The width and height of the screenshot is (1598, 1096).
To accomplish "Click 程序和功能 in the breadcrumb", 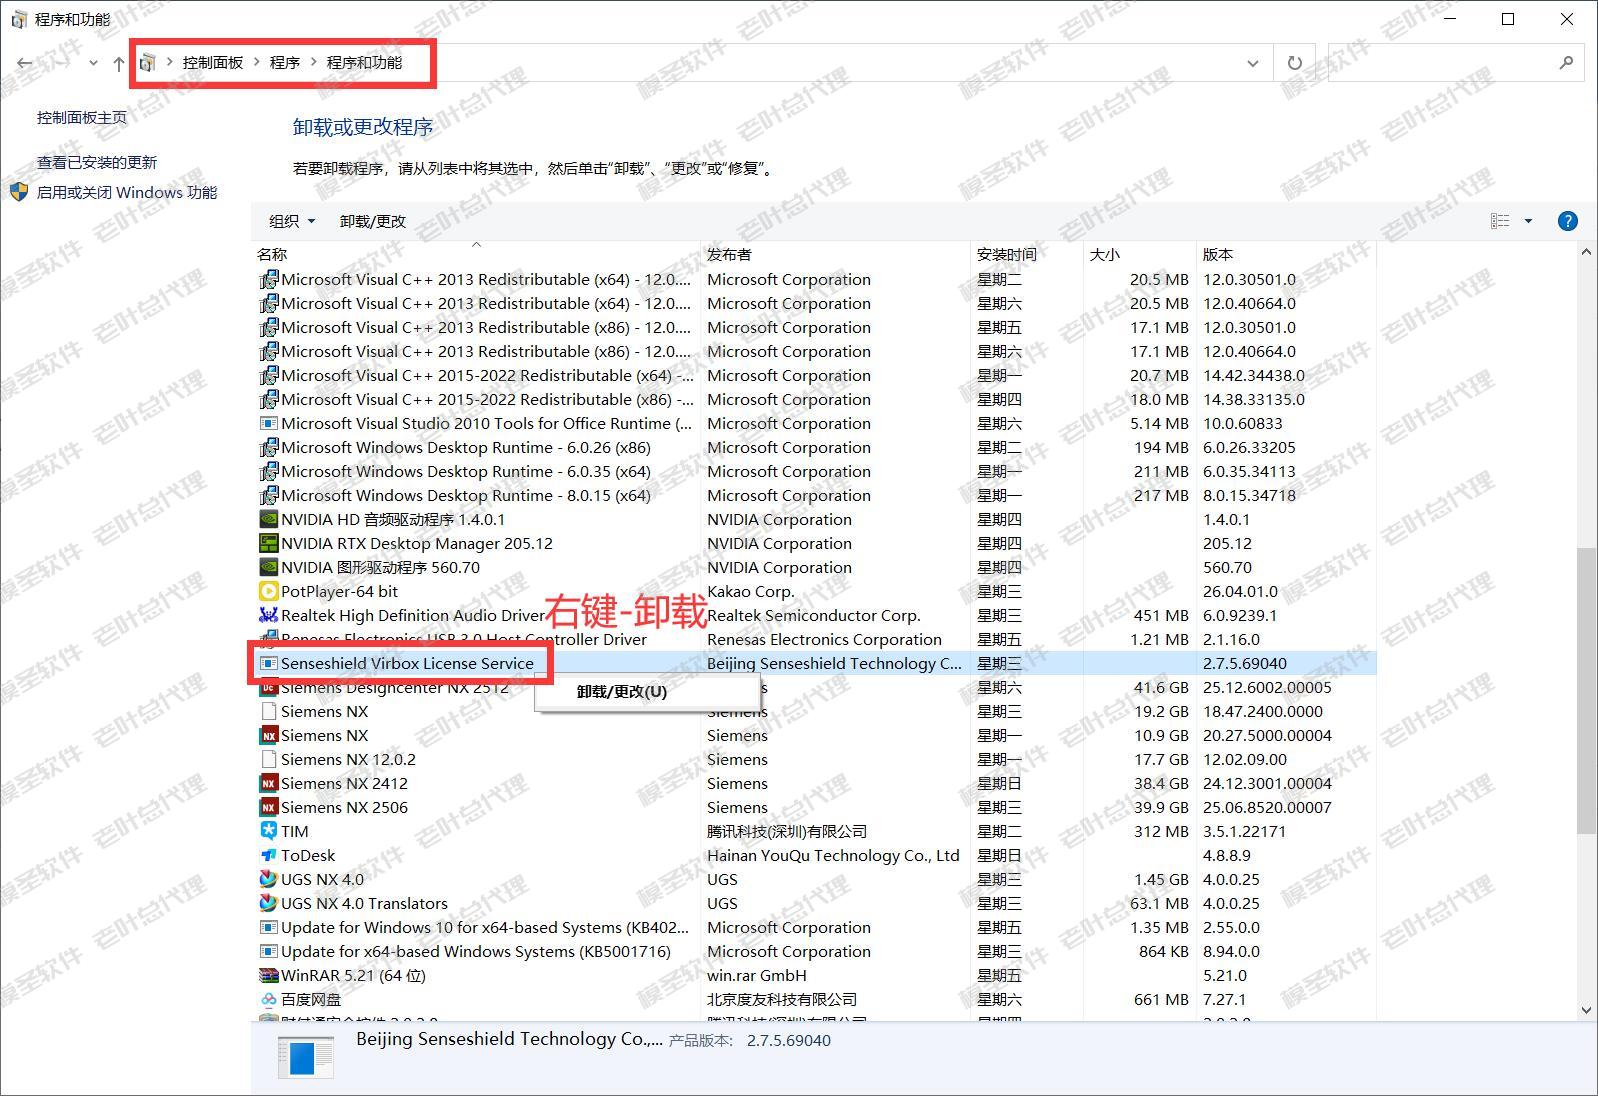I will pyautogui.click(x=365, y=63).
